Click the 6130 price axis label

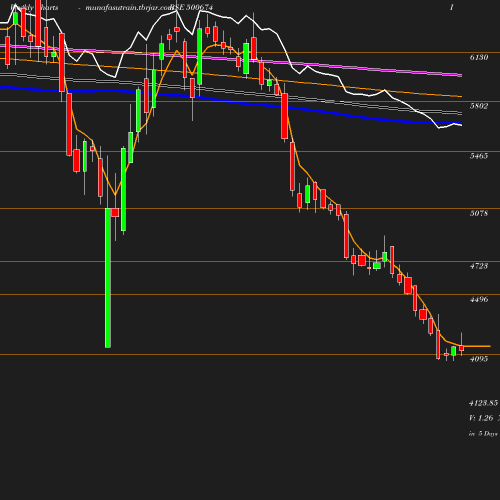[x=479, y=57]
